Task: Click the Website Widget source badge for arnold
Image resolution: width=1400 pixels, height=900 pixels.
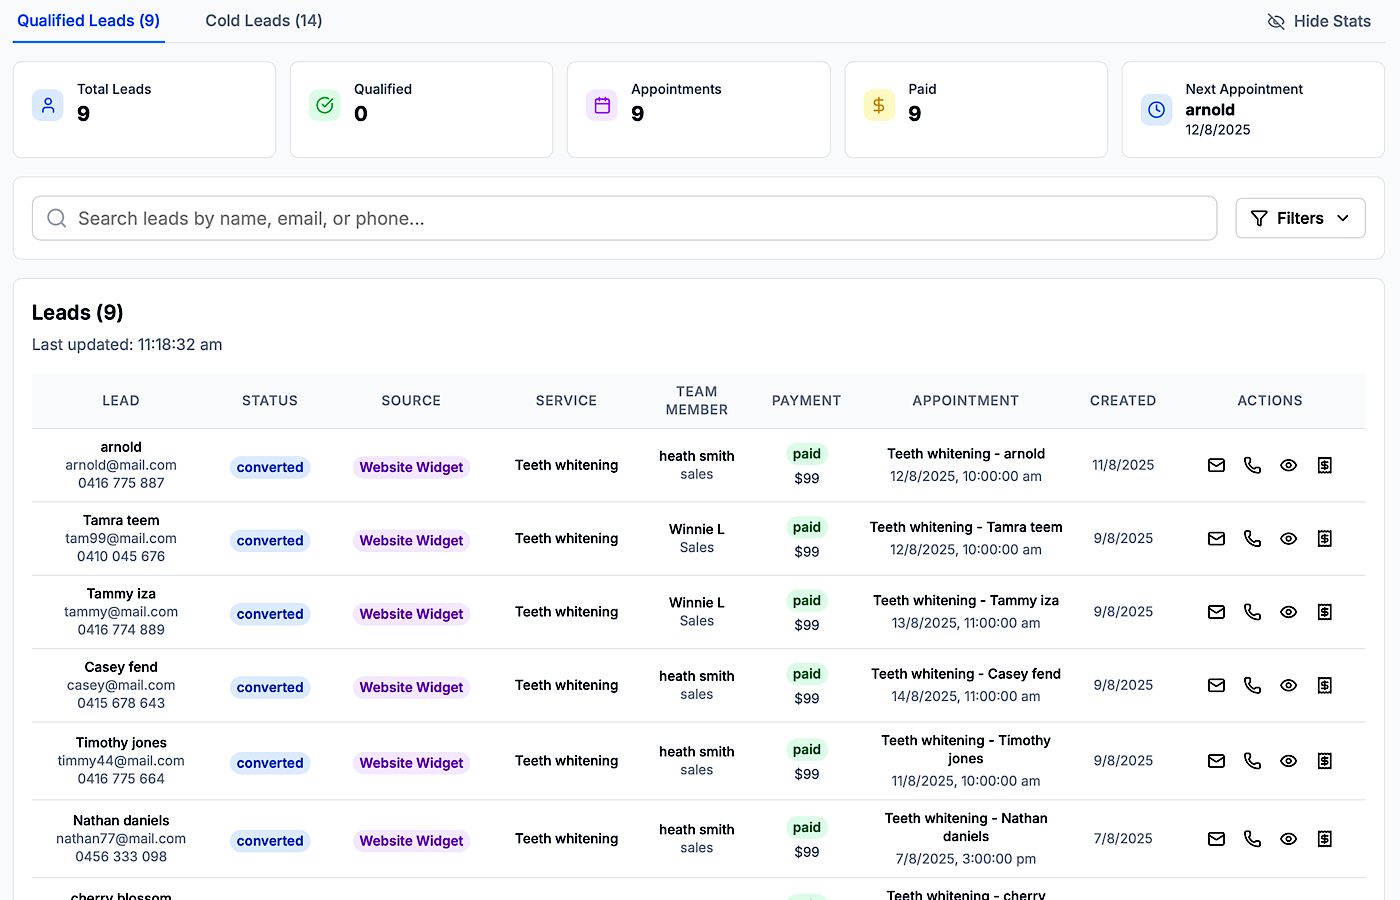Action: (x=411, y=466)
